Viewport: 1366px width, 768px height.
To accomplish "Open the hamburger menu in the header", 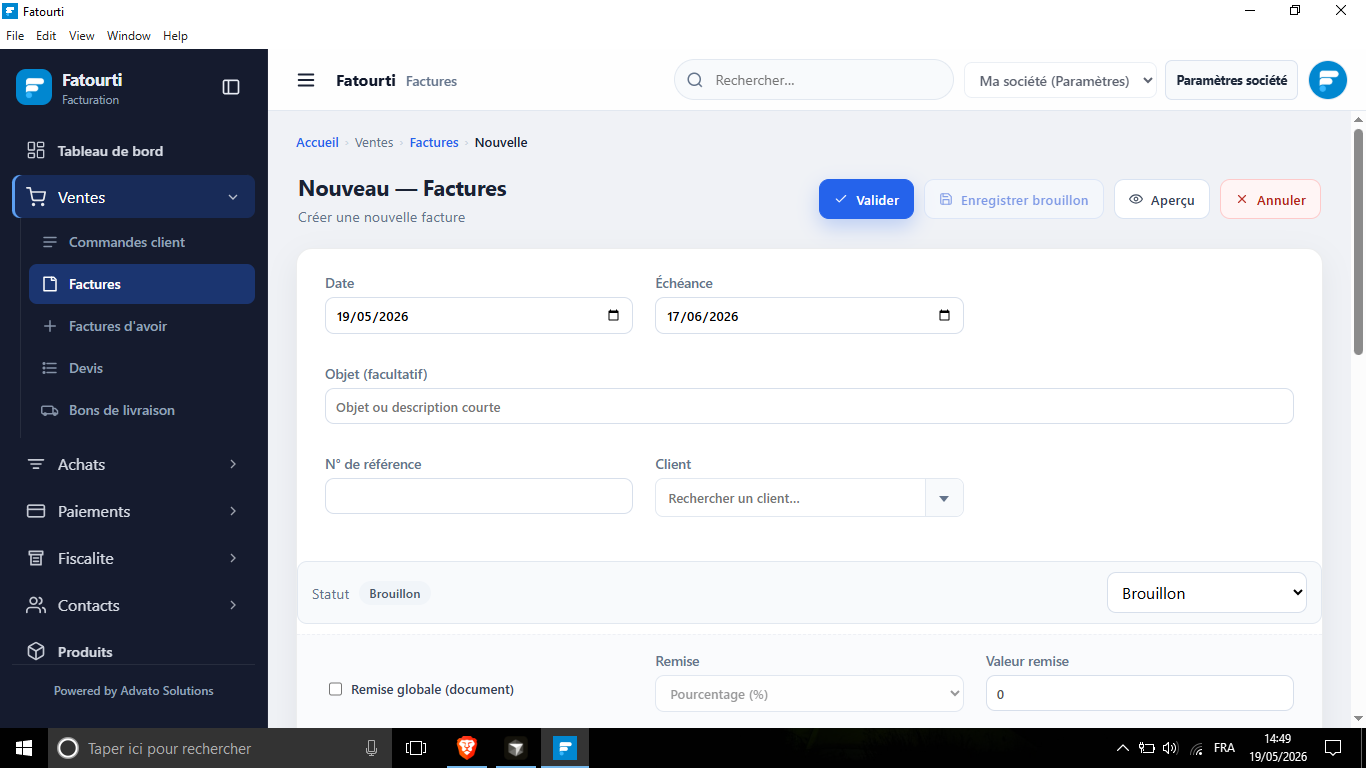I will (306, 80).
